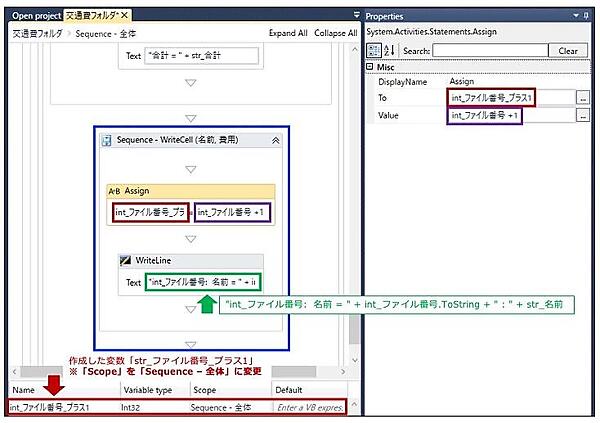
Task: Open the designer tab list dropdown arrow
Action: [356, 15]
